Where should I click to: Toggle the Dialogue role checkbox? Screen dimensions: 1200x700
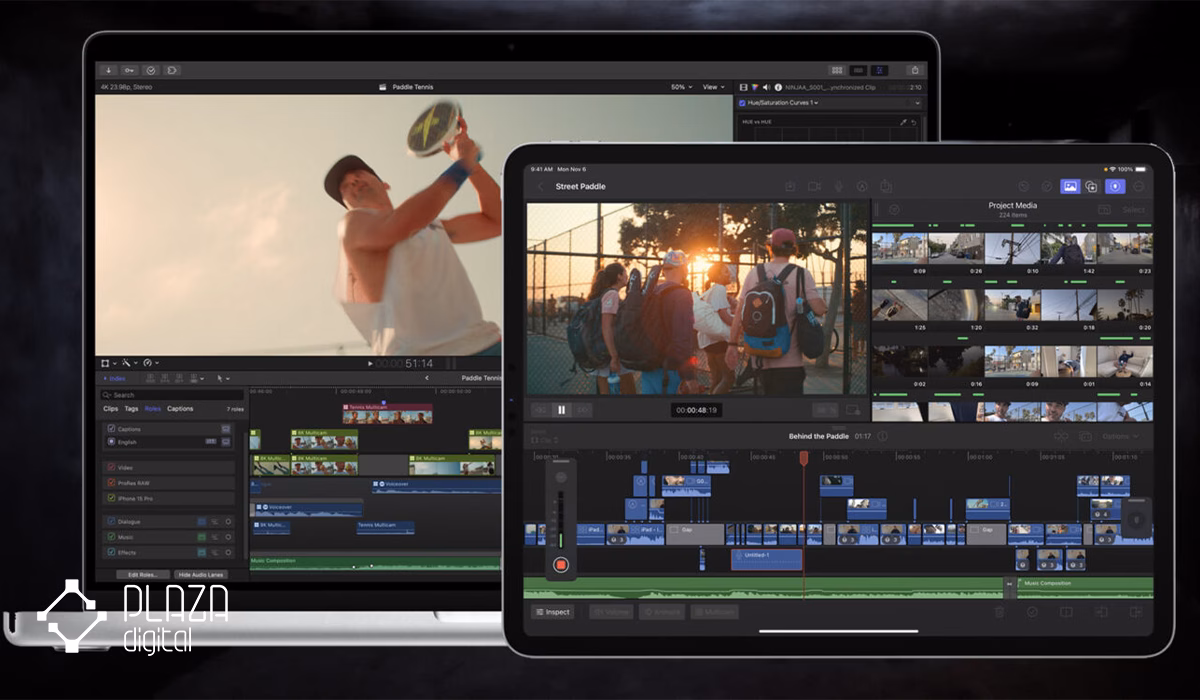[x=111, y=521]
